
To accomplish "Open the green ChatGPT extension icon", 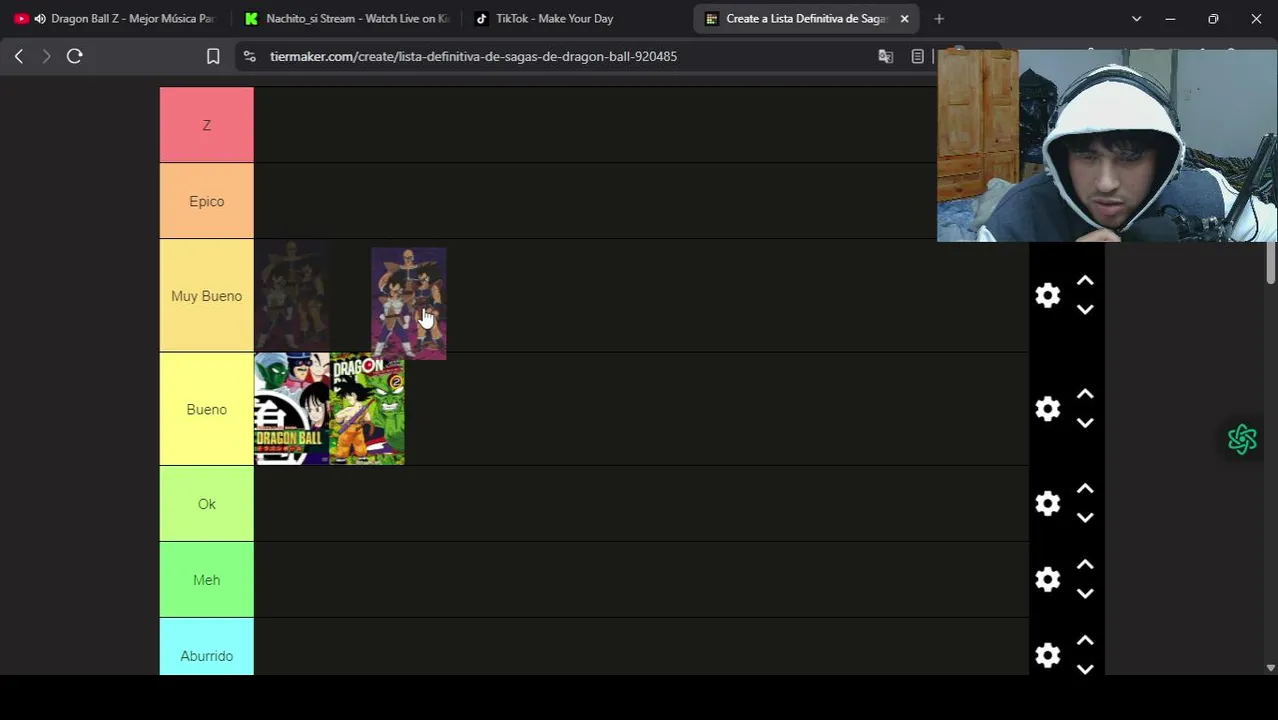I will coord(1242,439).
